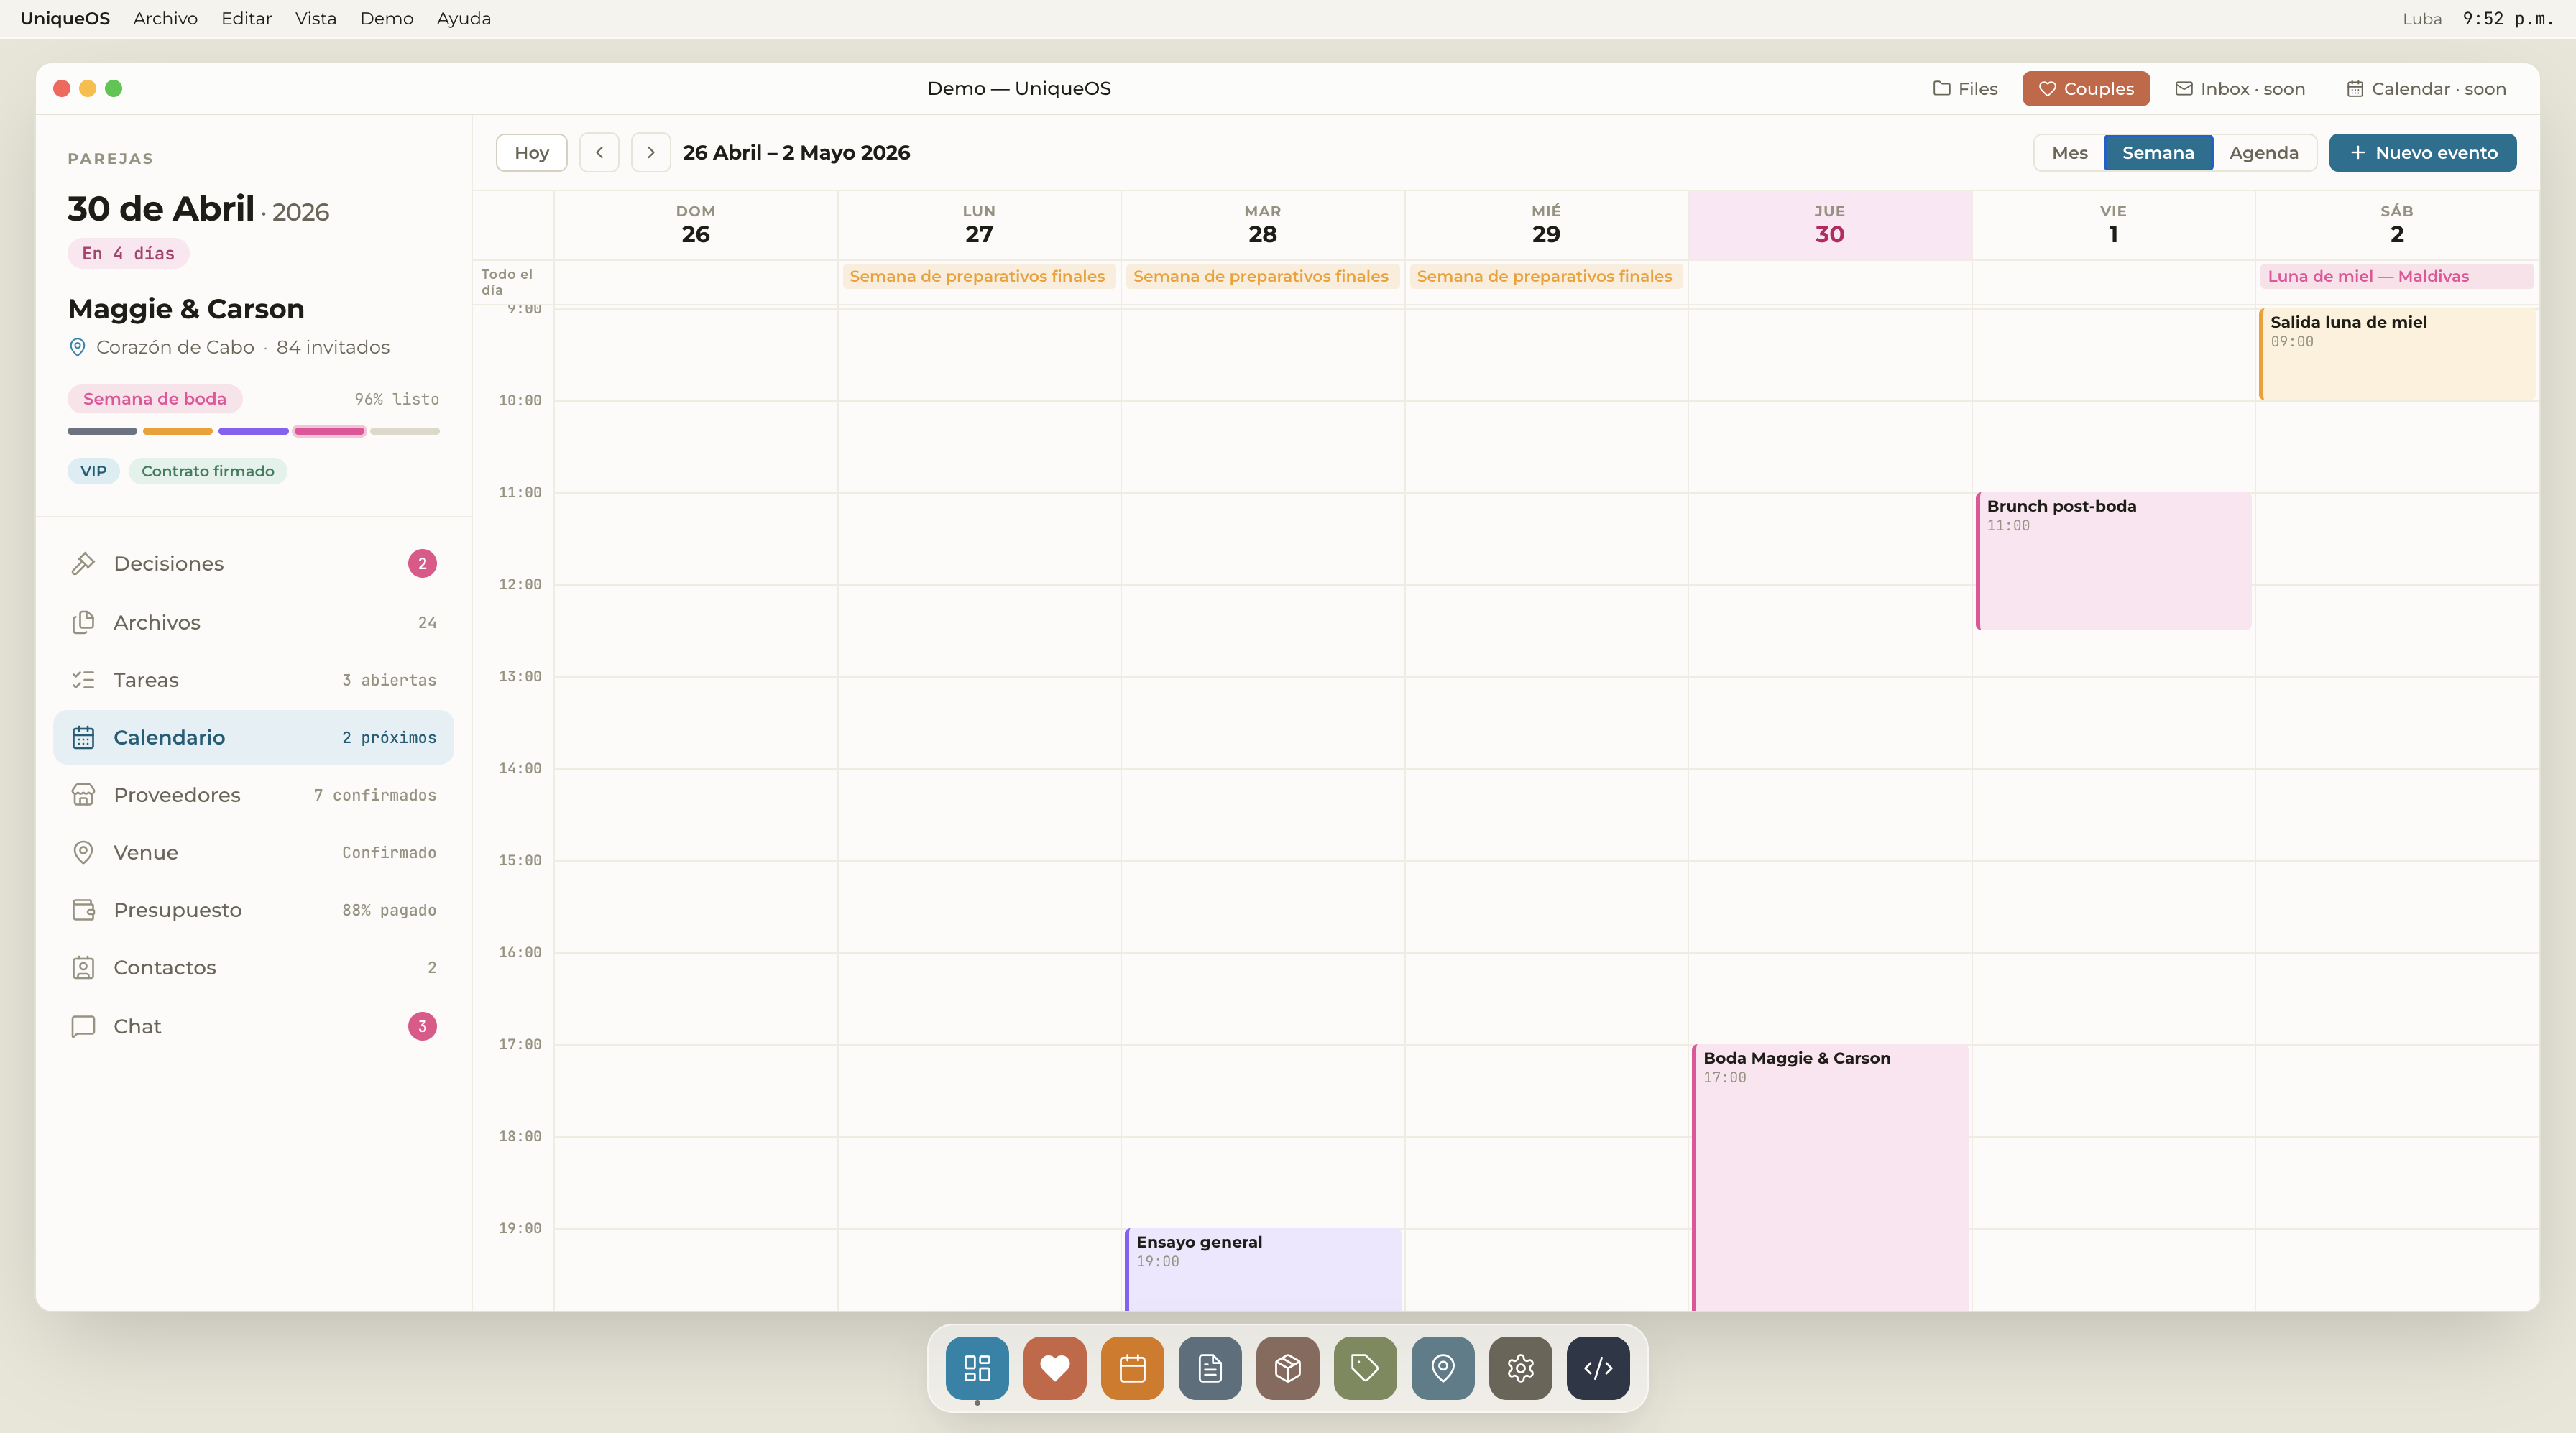The width and height of the screenshot is (2576, 1433).
Task: Click the calendar icon beside Calendar · soon
Action: click(x=2355, y=88)
